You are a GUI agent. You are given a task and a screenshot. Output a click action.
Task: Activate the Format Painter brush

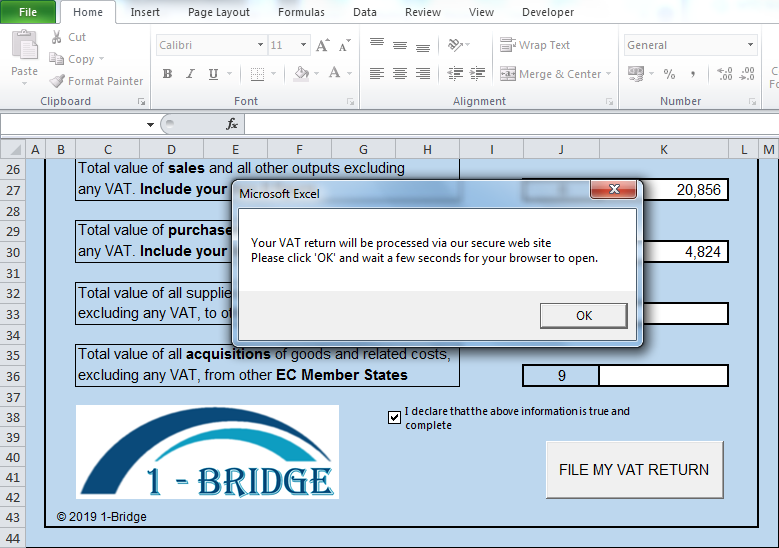tap(57, 80)
